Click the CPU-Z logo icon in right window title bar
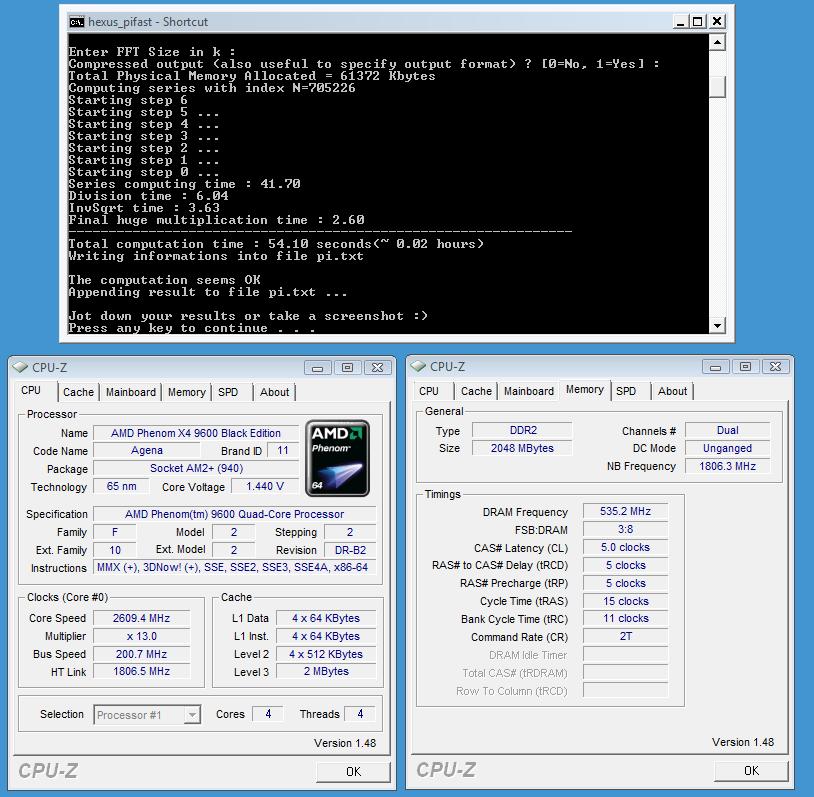This screenshot has width=814, height=797. click(x=418, y=366)
